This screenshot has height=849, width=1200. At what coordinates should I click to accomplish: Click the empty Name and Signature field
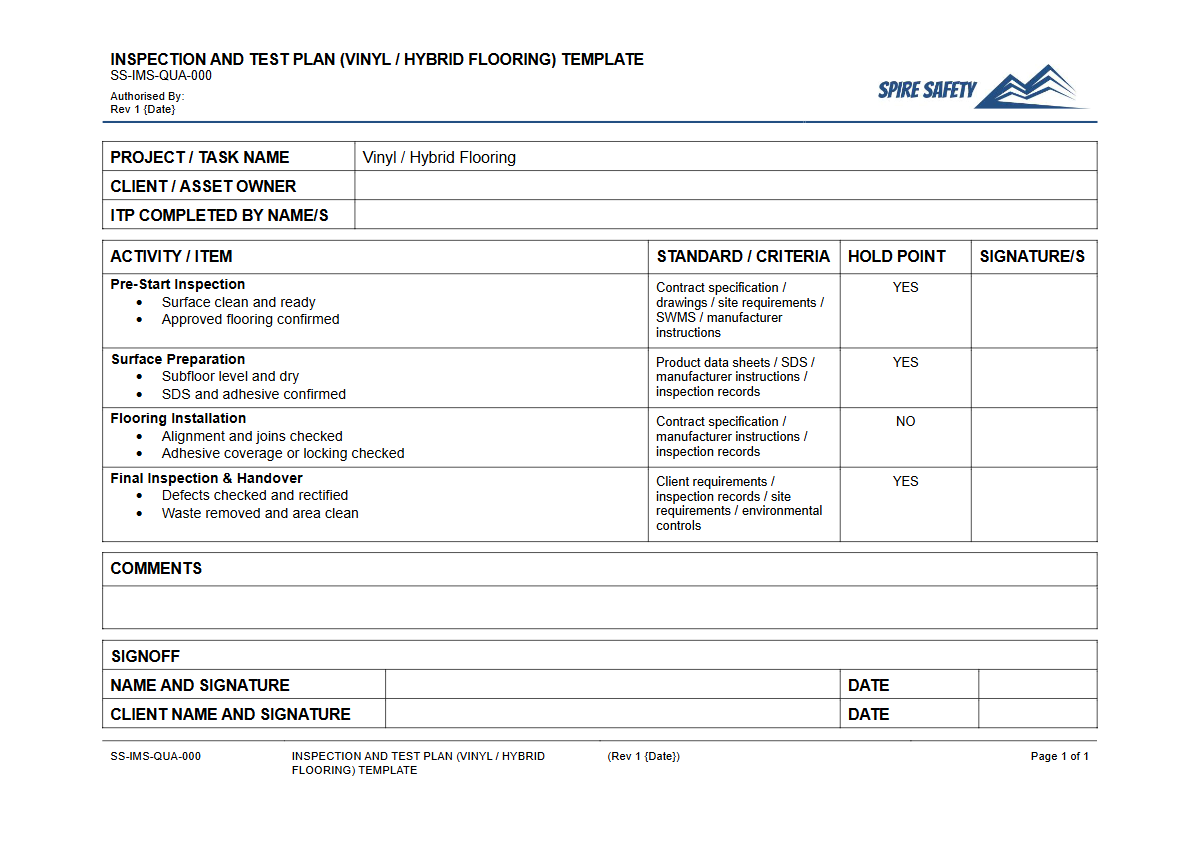tap(612, 685)
